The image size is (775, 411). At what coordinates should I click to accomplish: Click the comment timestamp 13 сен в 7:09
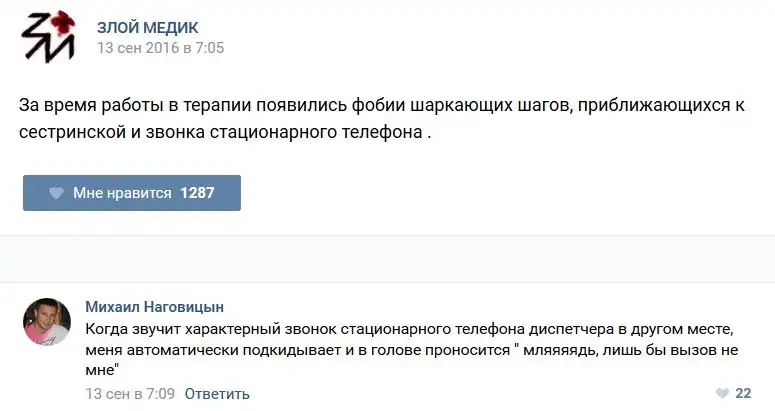click(x=128, y=393)
